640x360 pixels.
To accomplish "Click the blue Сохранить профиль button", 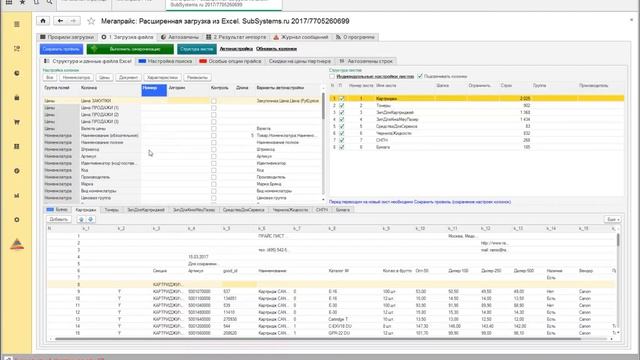I will click(61, 49).
